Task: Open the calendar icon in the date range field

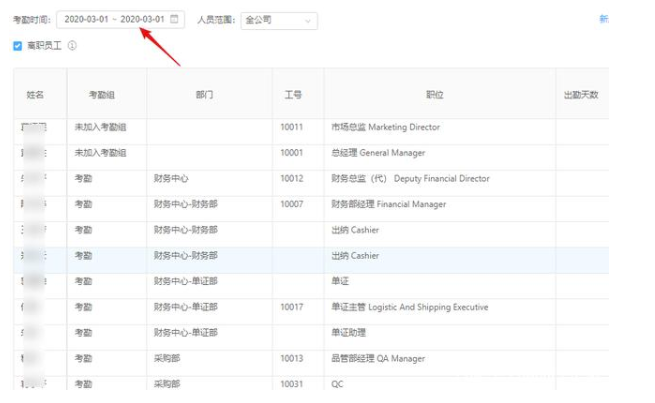Action: (174, 19)
